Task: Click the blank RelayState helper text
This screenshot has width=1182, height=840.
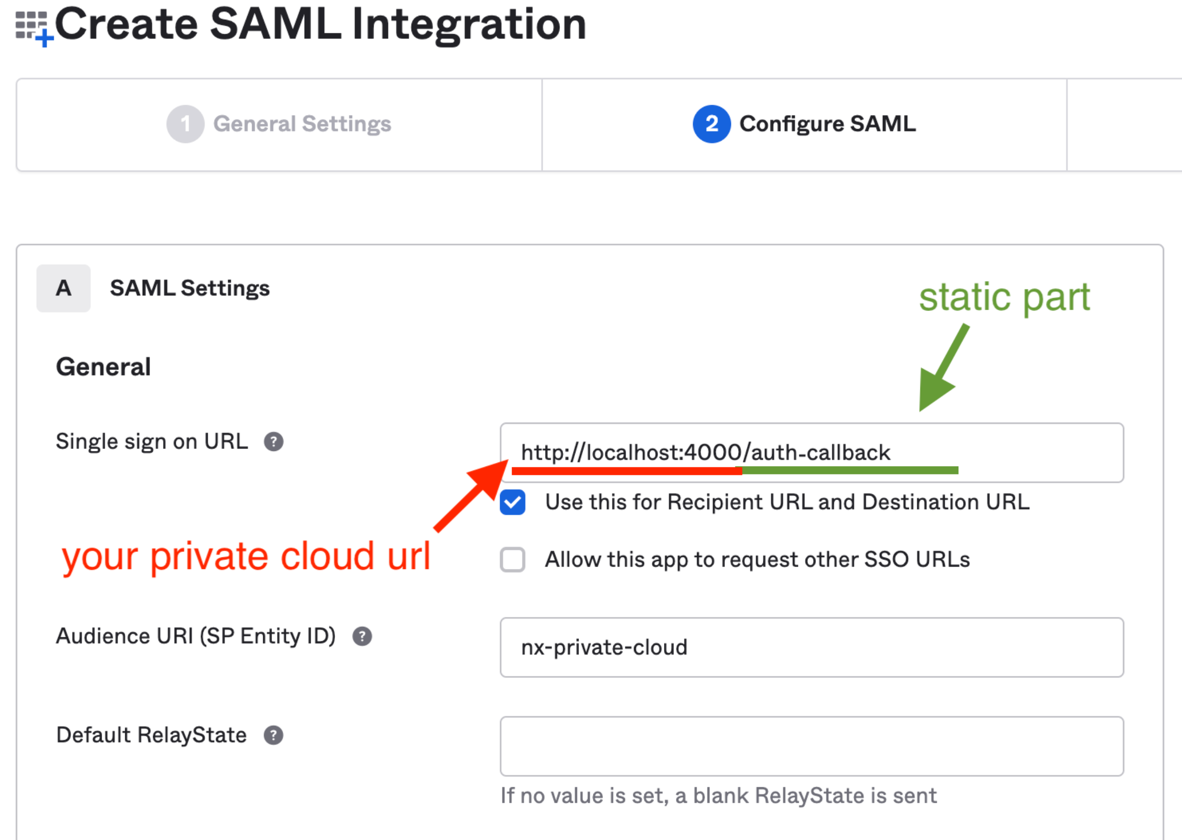Action: pos(717,795)
